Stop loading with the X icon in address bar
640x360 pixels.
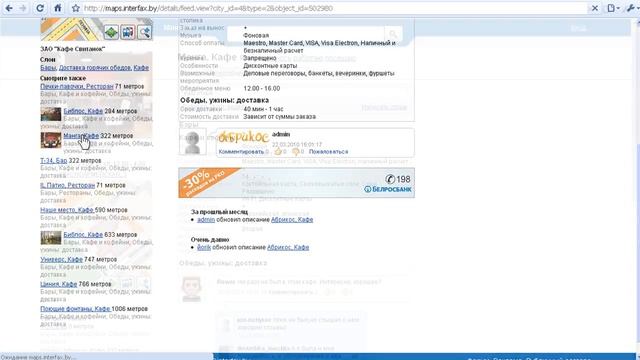(x=595, y=8)
